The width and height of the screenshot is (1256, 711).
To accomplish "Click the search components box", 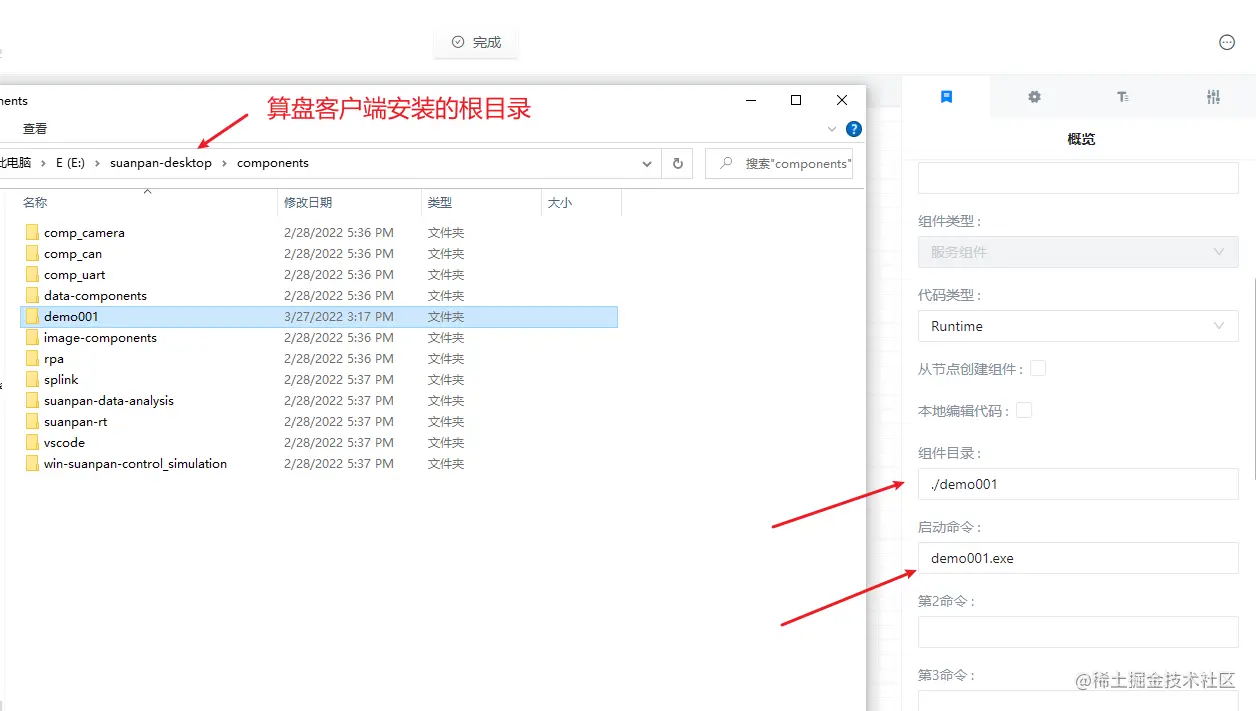I will [x=779, y=163].
